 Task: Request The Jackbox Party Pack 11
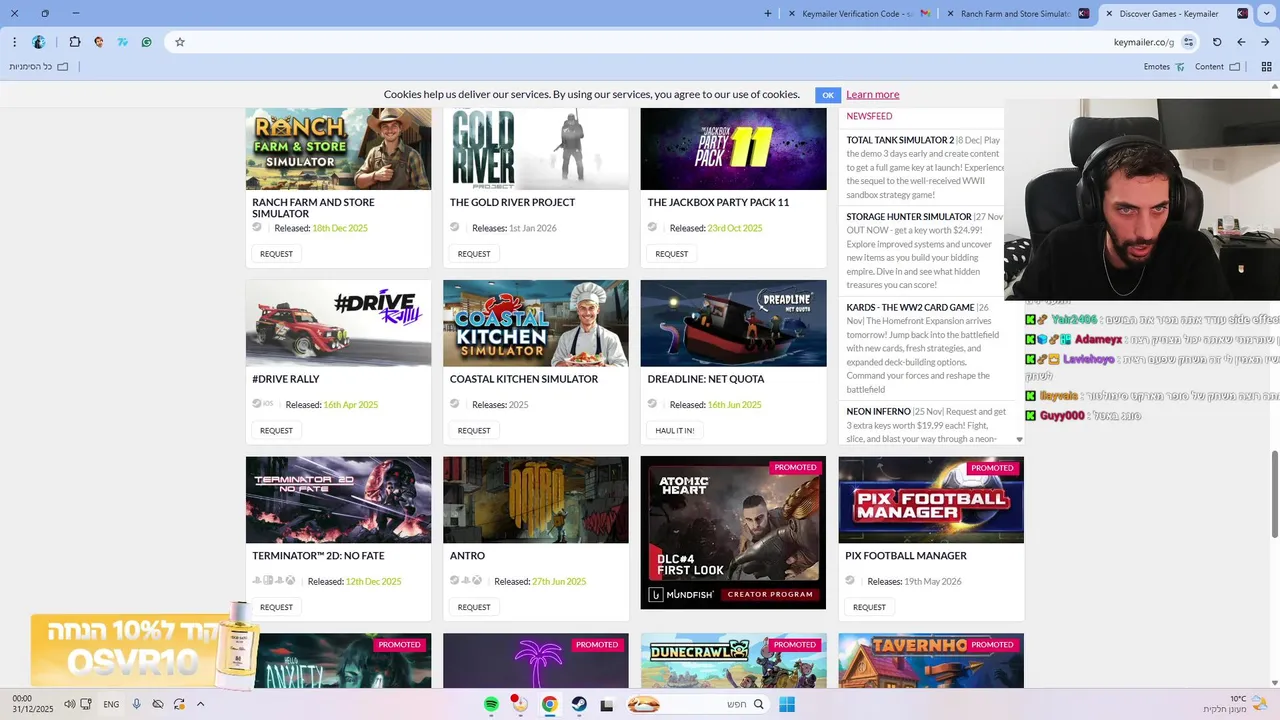(672, 254)
